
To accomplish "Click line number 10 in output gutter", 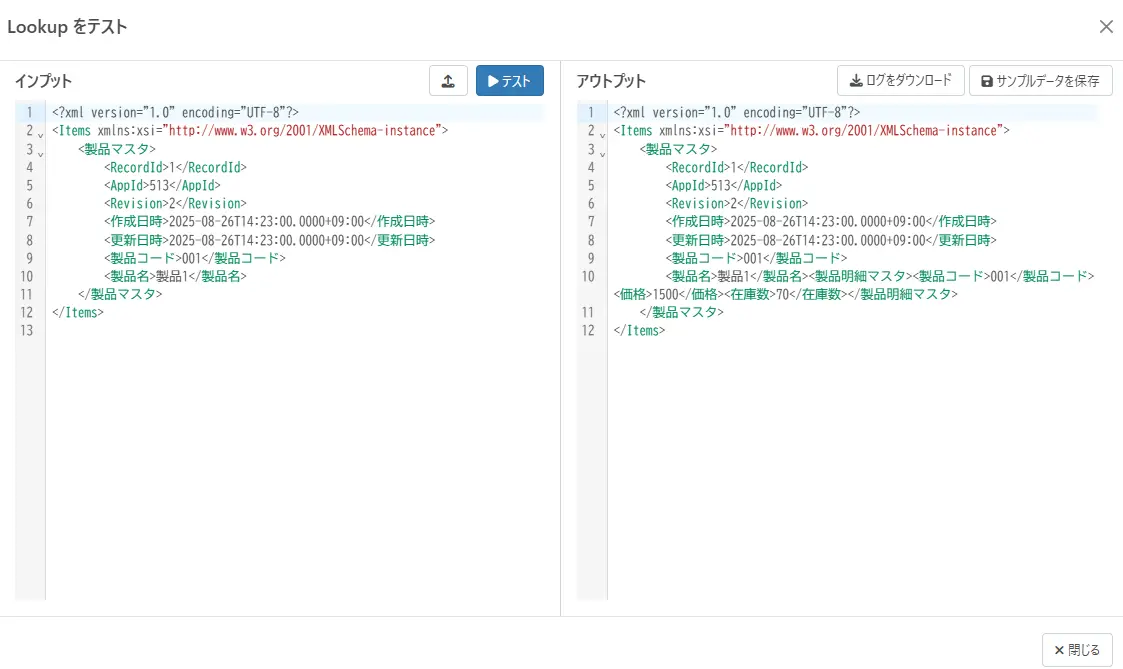I will click(x=588, y=276).
